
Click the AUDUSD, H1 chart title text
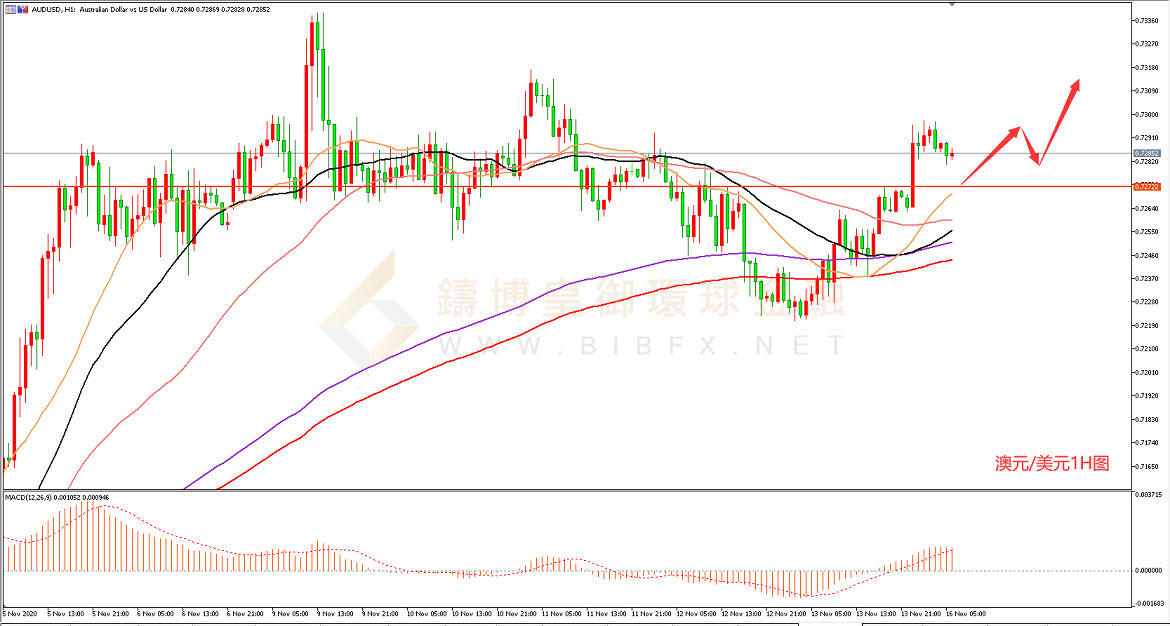click(50, 8)
